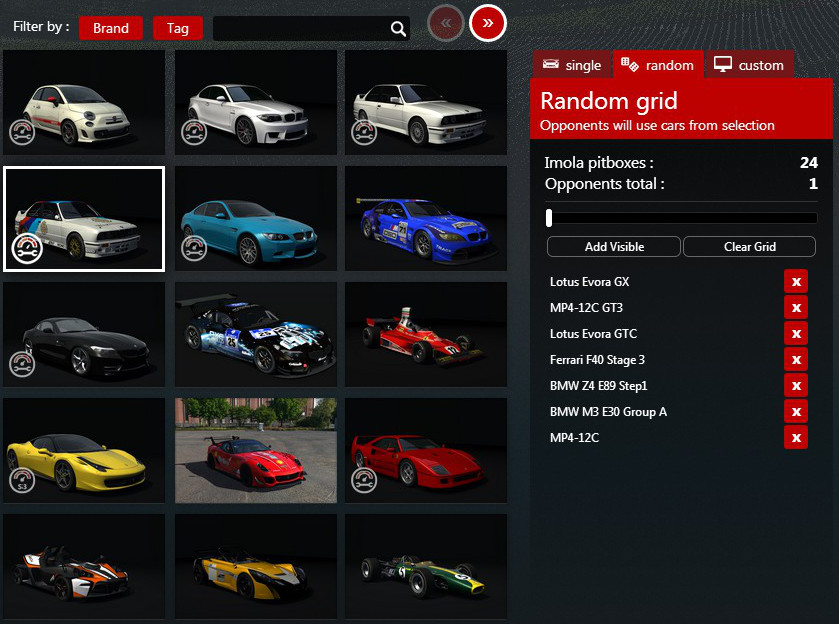Click the opponents total slider track
The width and height of the screenshot is (839, 624).
682,218
